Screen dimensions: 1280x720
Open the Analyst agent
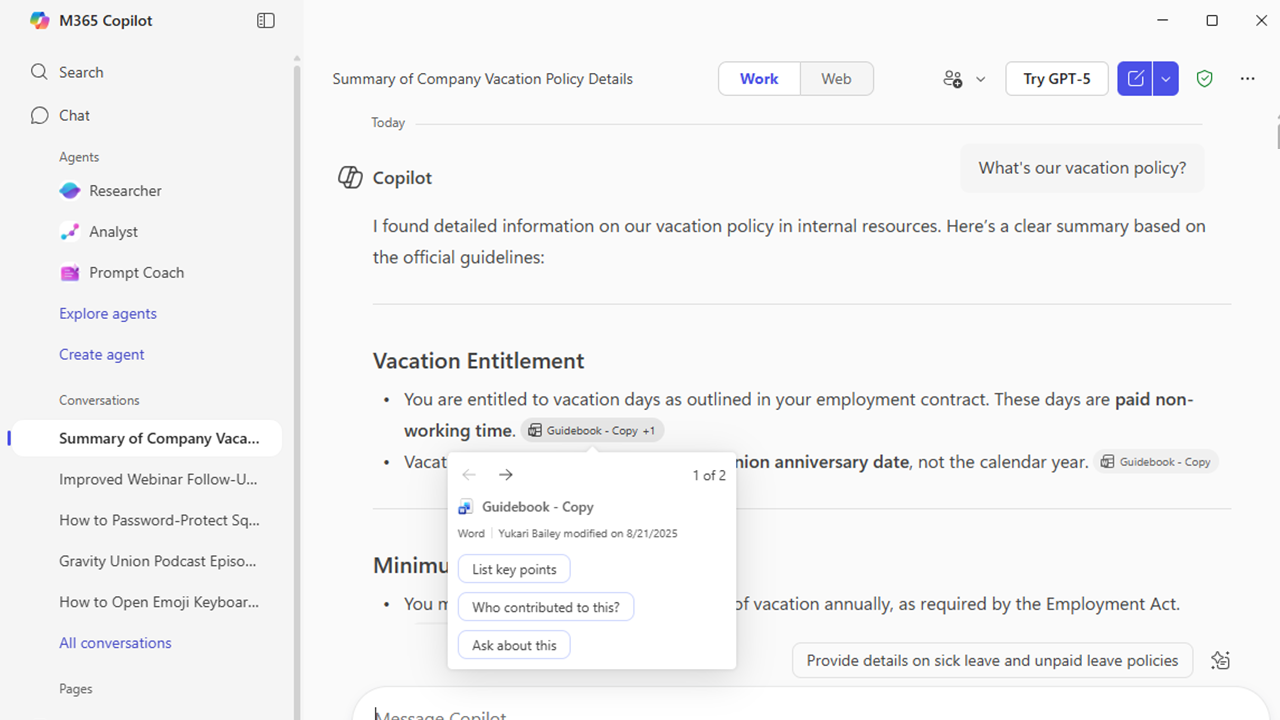coord(112,231)
